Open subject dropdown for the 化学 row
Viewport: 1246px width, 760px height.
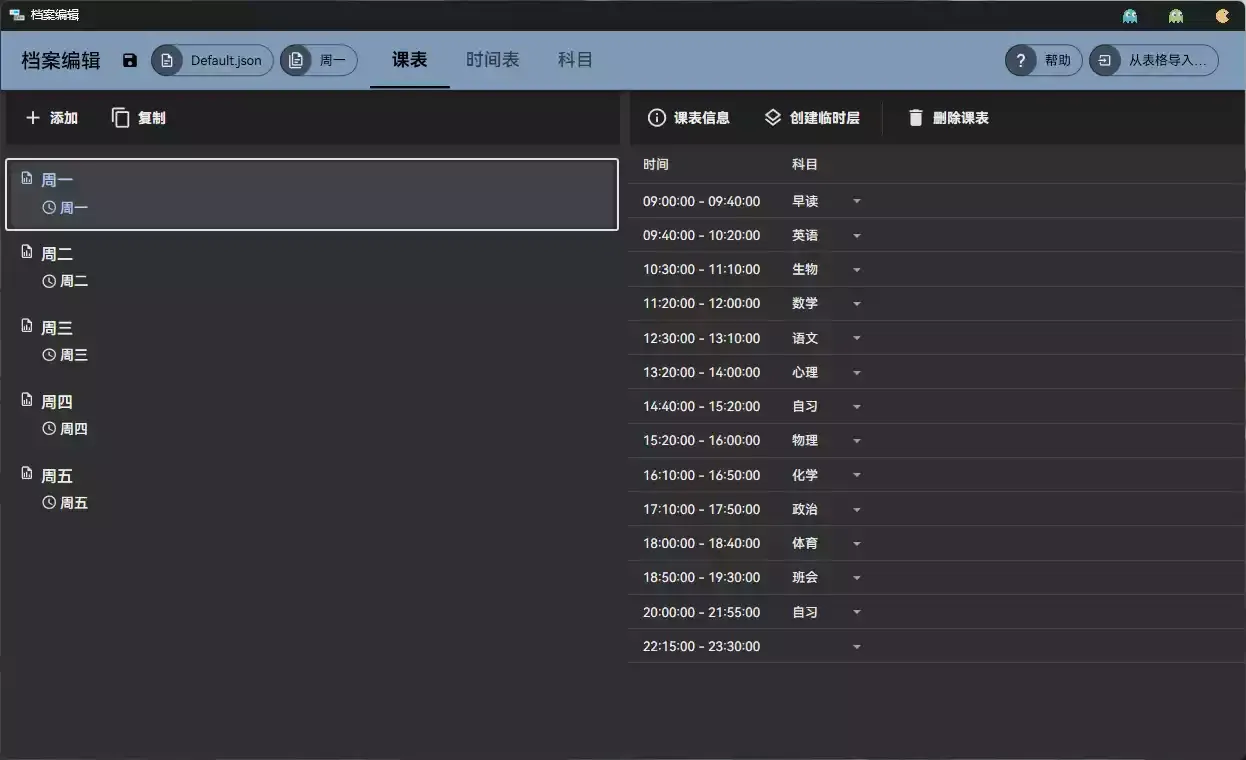click(857, 476)
